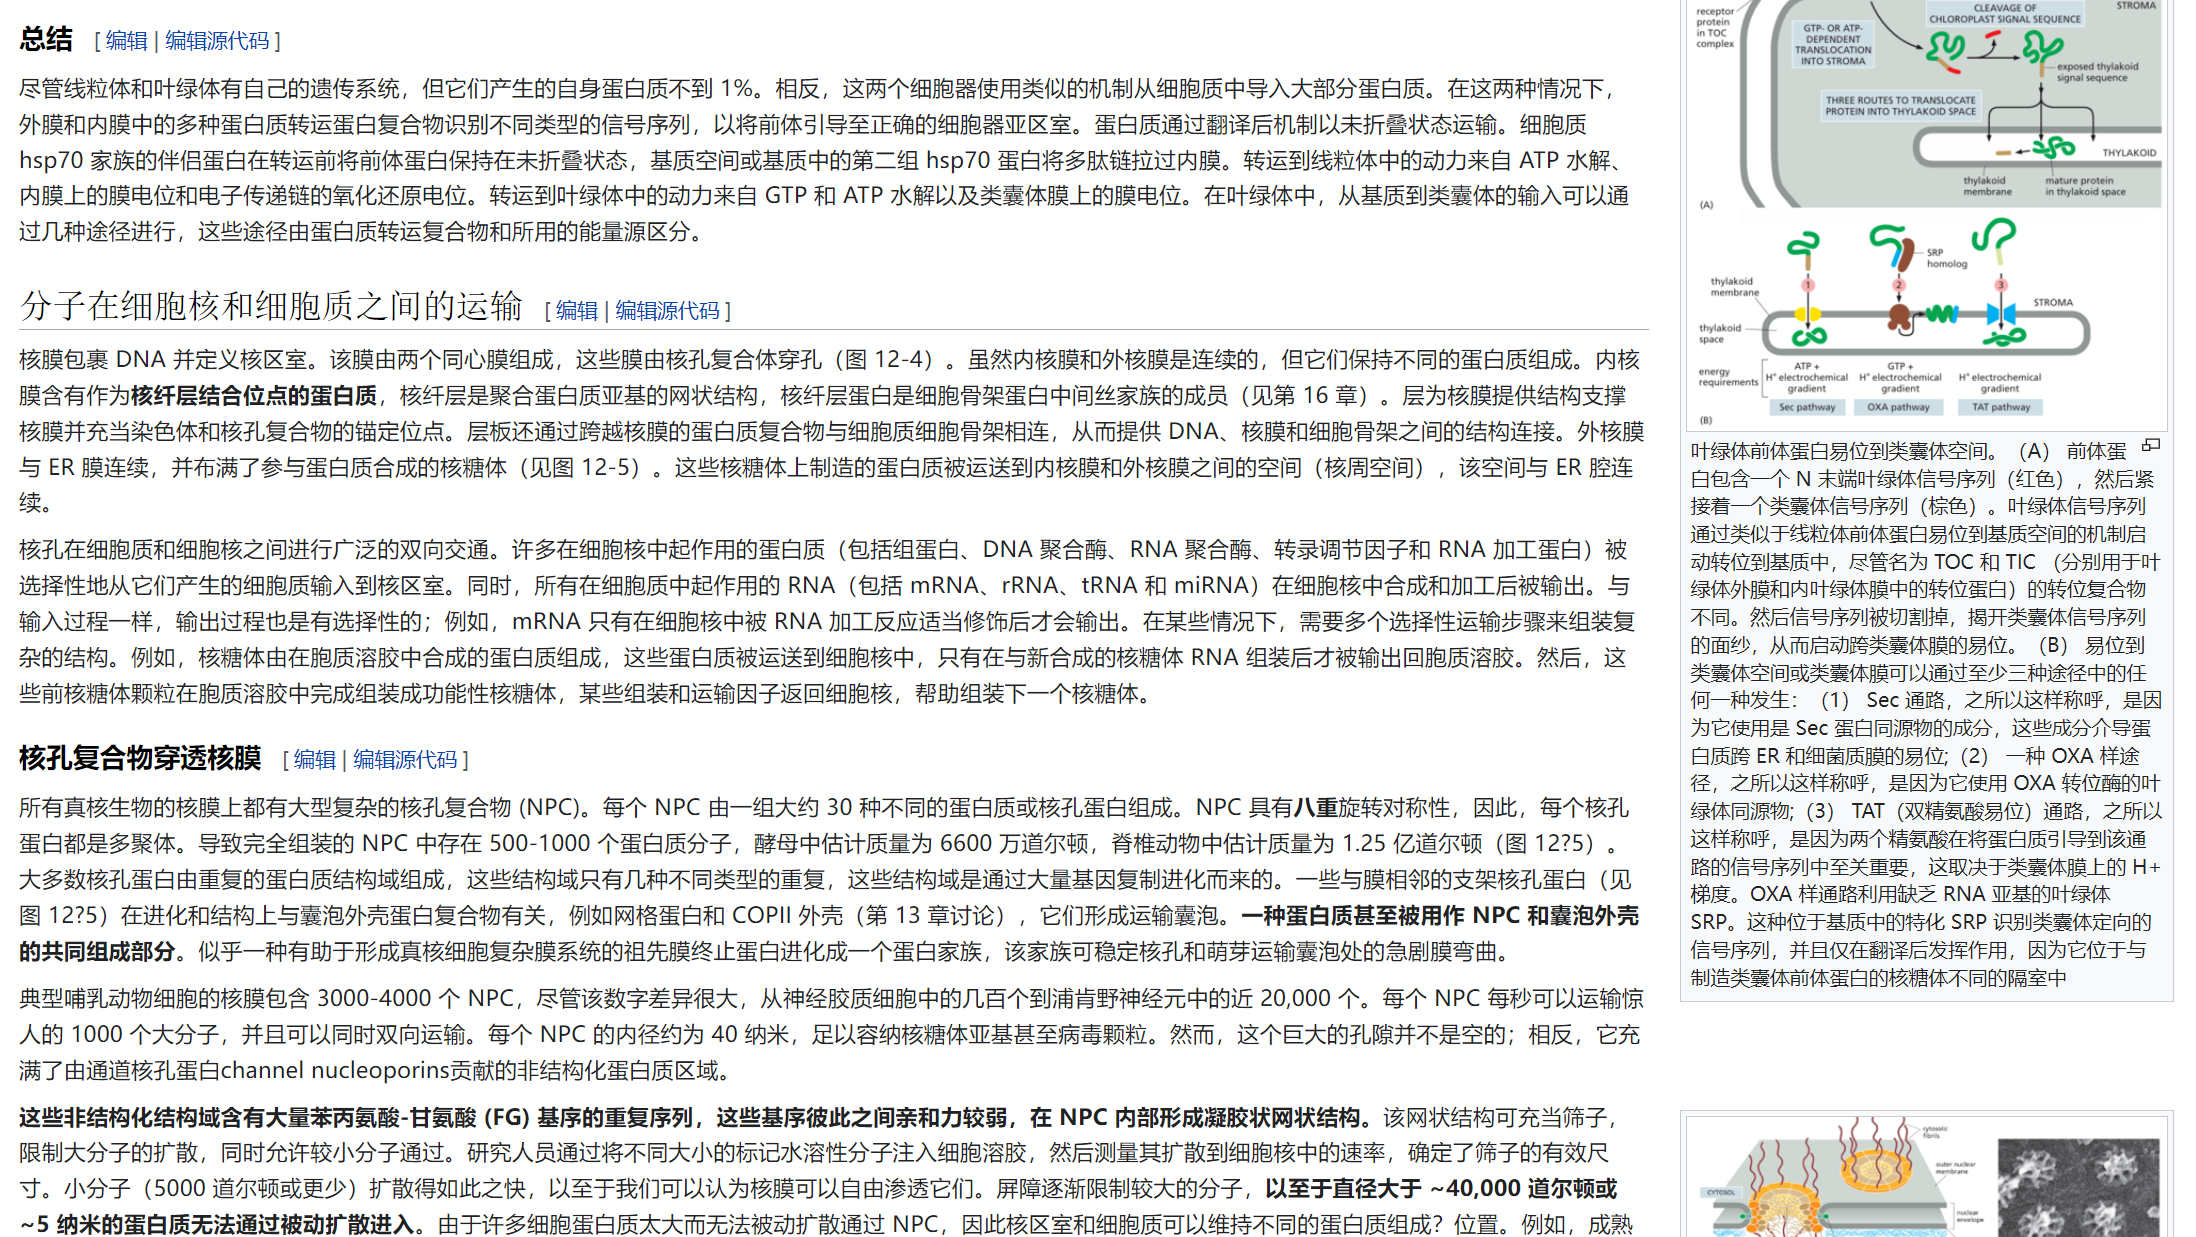This screenshot has height=1237, width=2196.
Task: Click the bold phrase 核纤层结合位点的蛋白质
Action: coord(254,396)
